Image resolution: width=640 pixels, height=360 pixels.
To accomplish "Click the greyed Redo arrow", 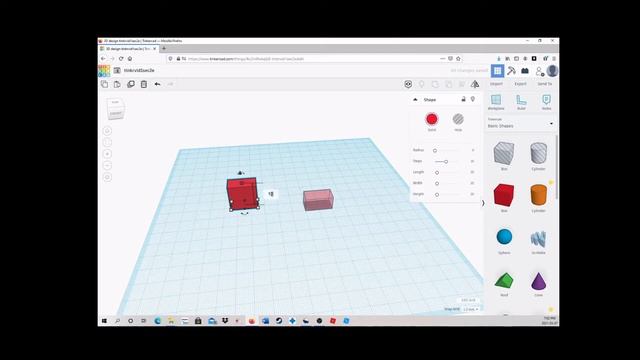I will click(x=170, y=84).
